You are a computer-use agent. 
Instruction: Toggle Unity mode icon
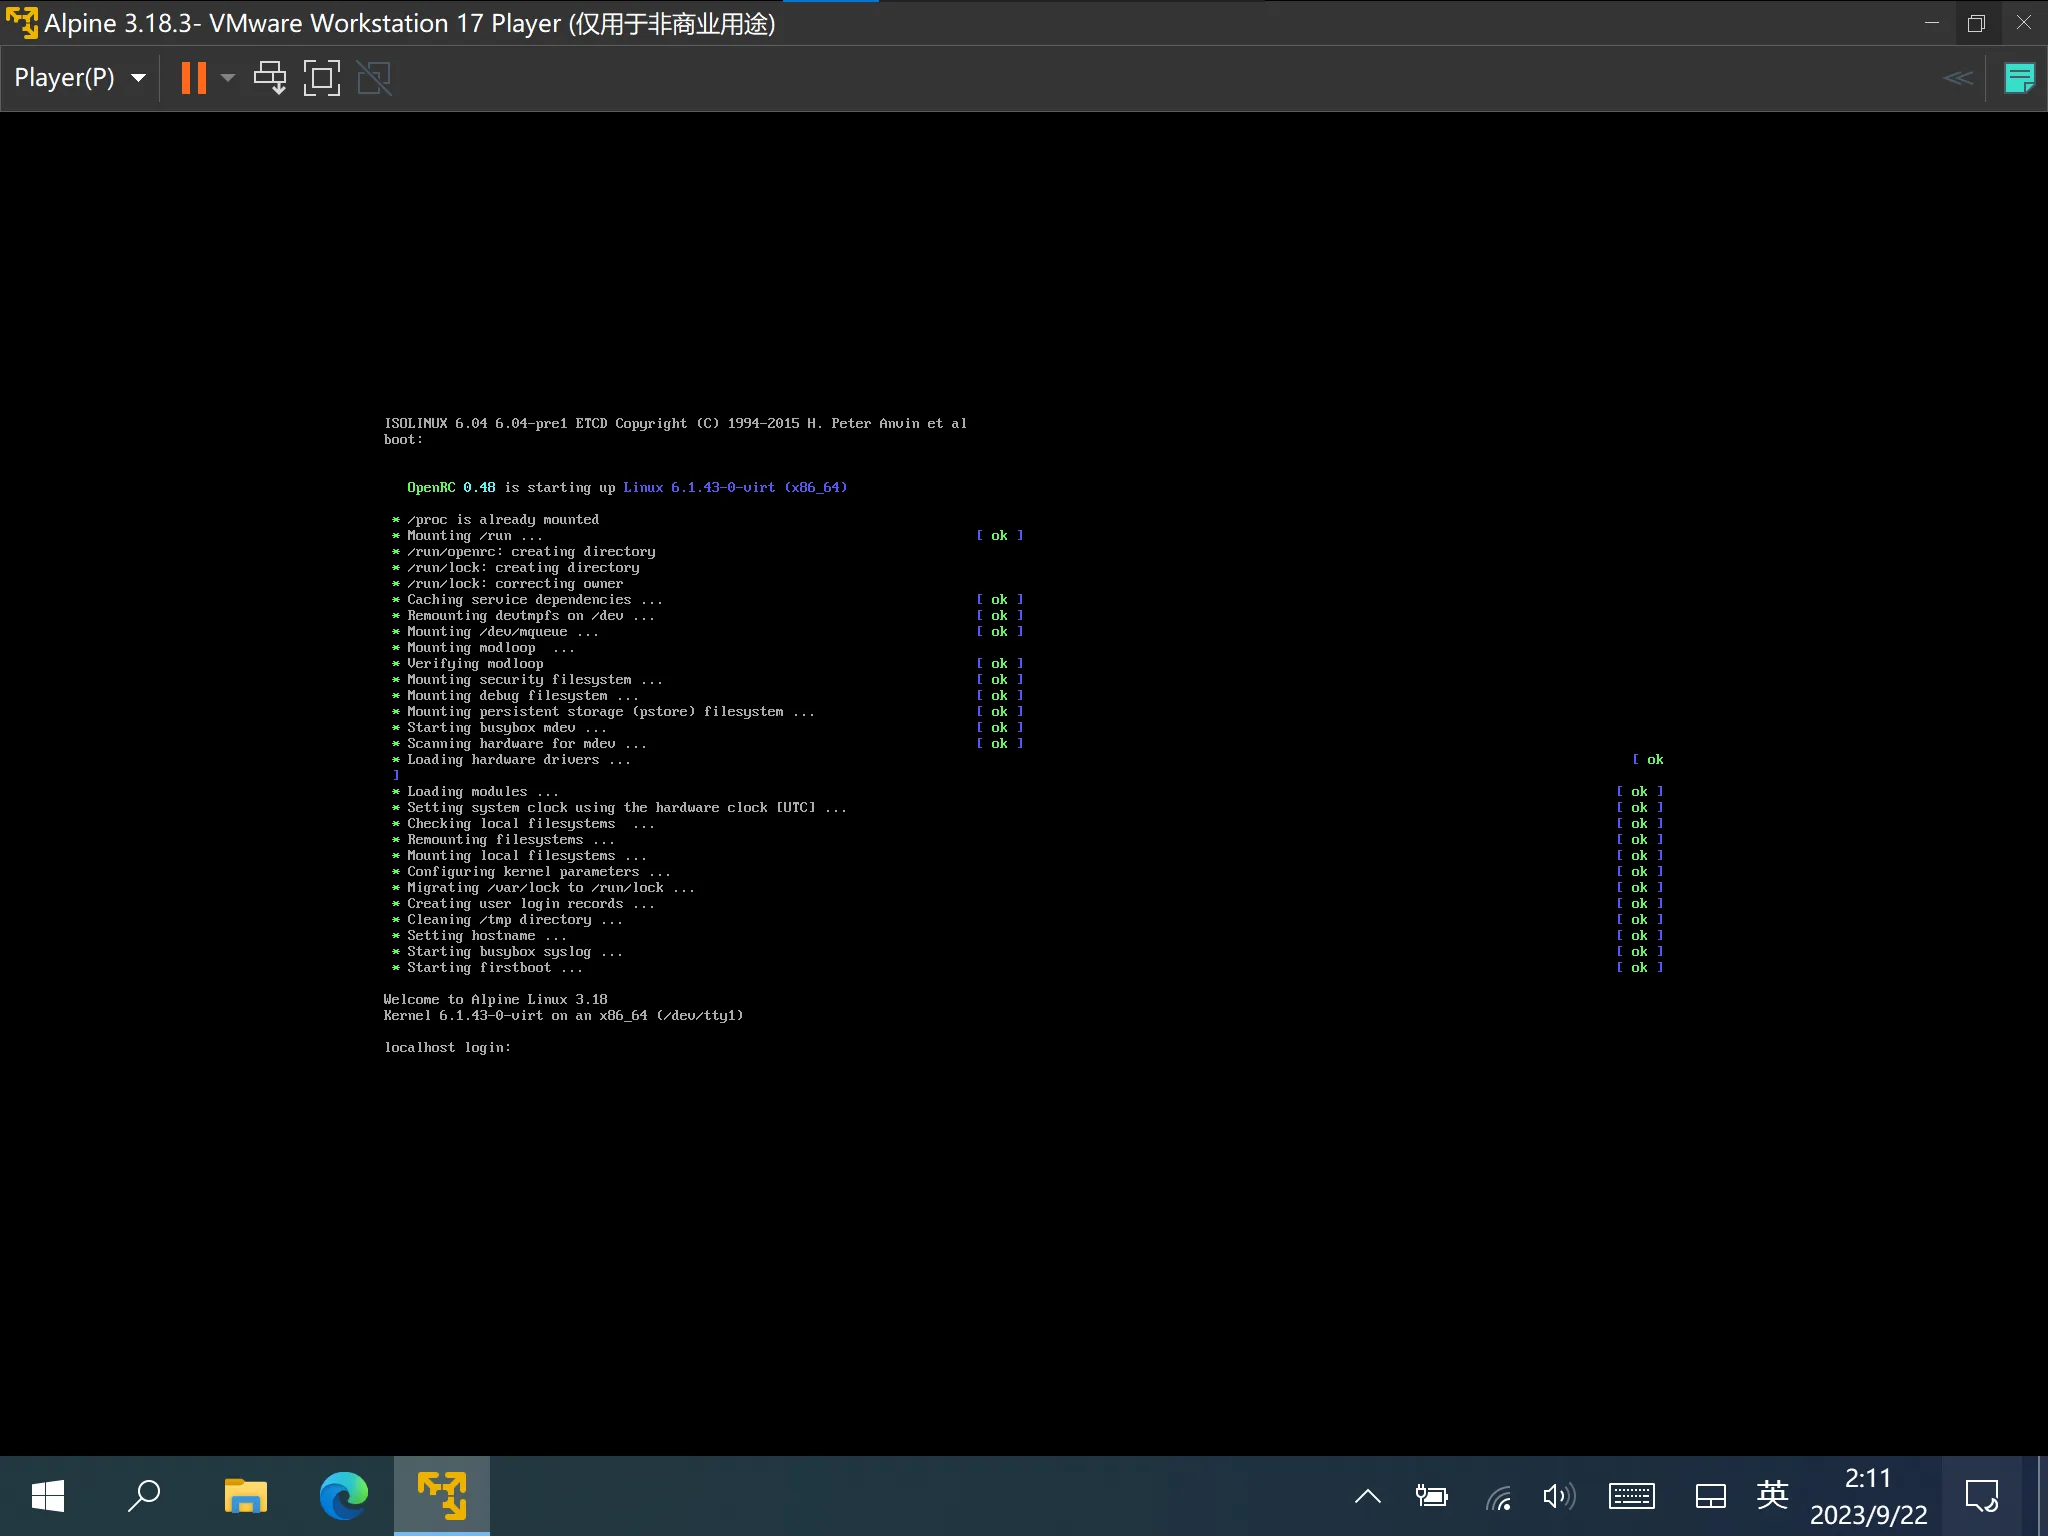pos(374,78)
